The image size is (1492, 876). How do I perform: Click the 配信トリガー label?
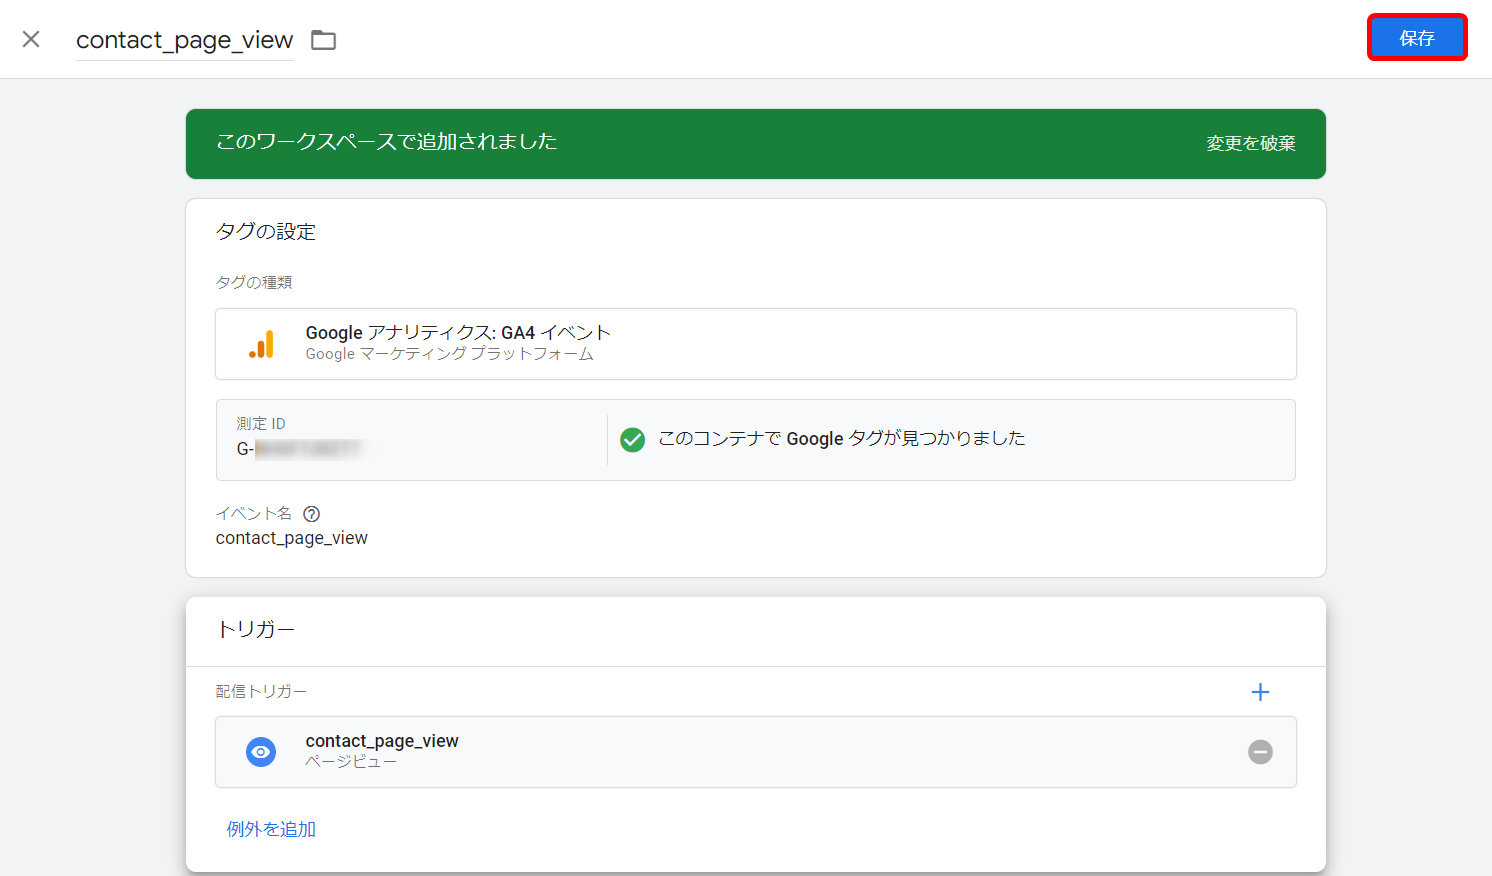pos(261,691)
